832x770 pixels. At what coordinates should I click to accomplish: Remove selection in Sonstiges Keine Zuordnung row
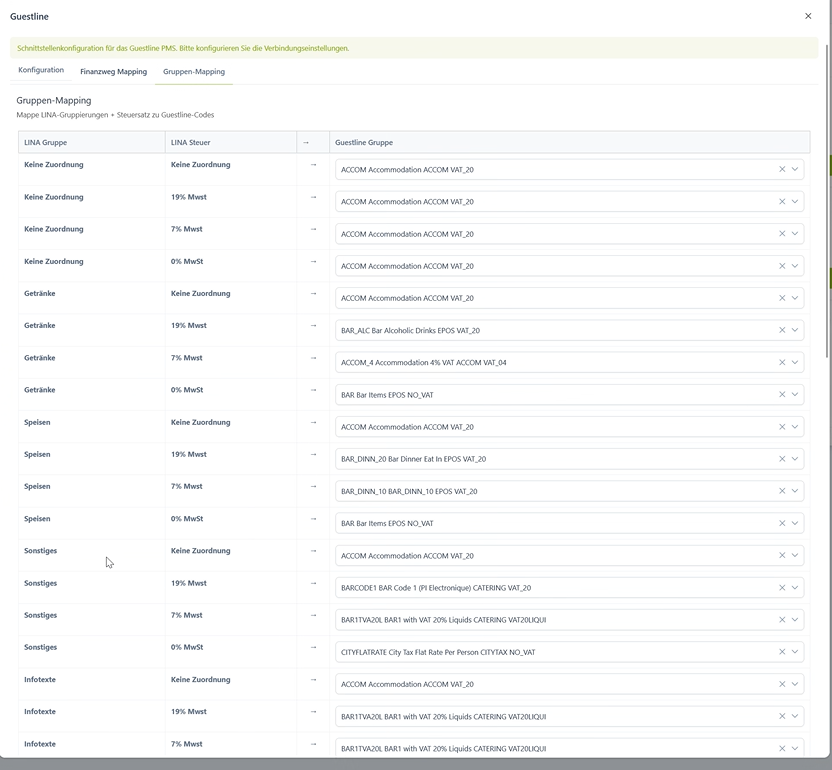(782, 555)
